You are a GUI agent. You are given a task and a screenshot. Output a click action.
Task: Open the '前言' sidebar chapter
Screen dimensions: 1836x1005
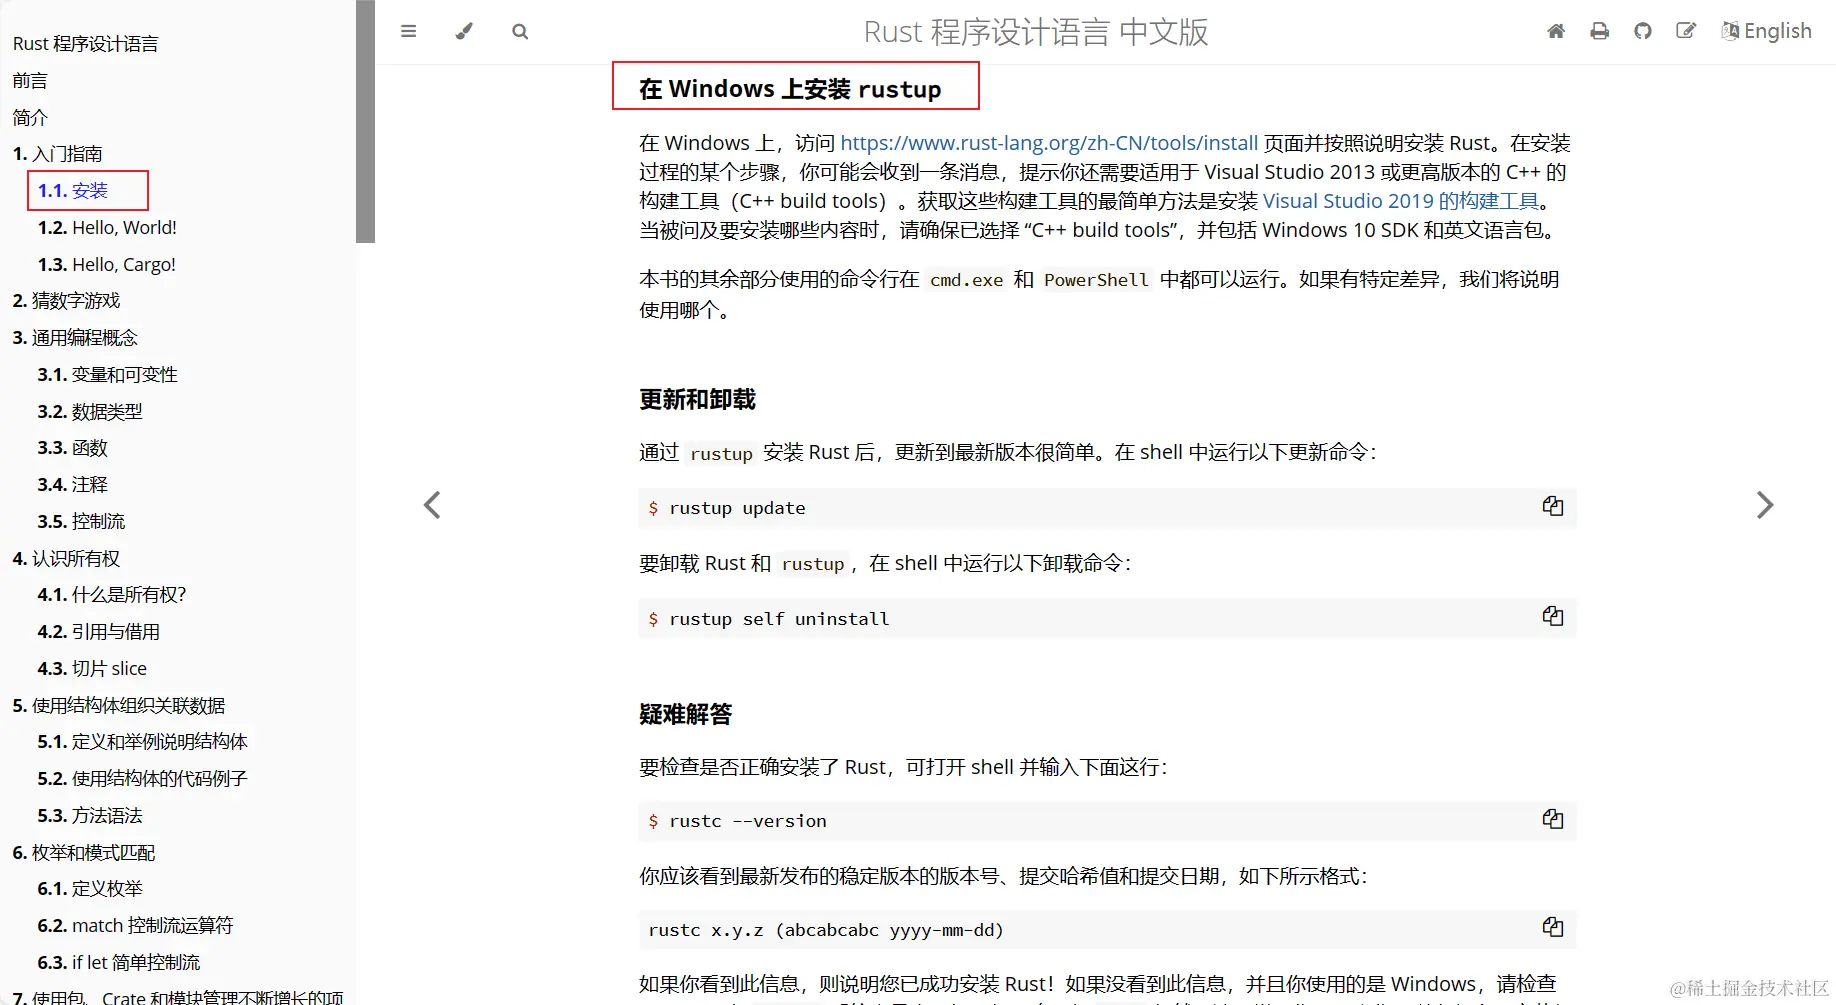(x=30, y=81)
